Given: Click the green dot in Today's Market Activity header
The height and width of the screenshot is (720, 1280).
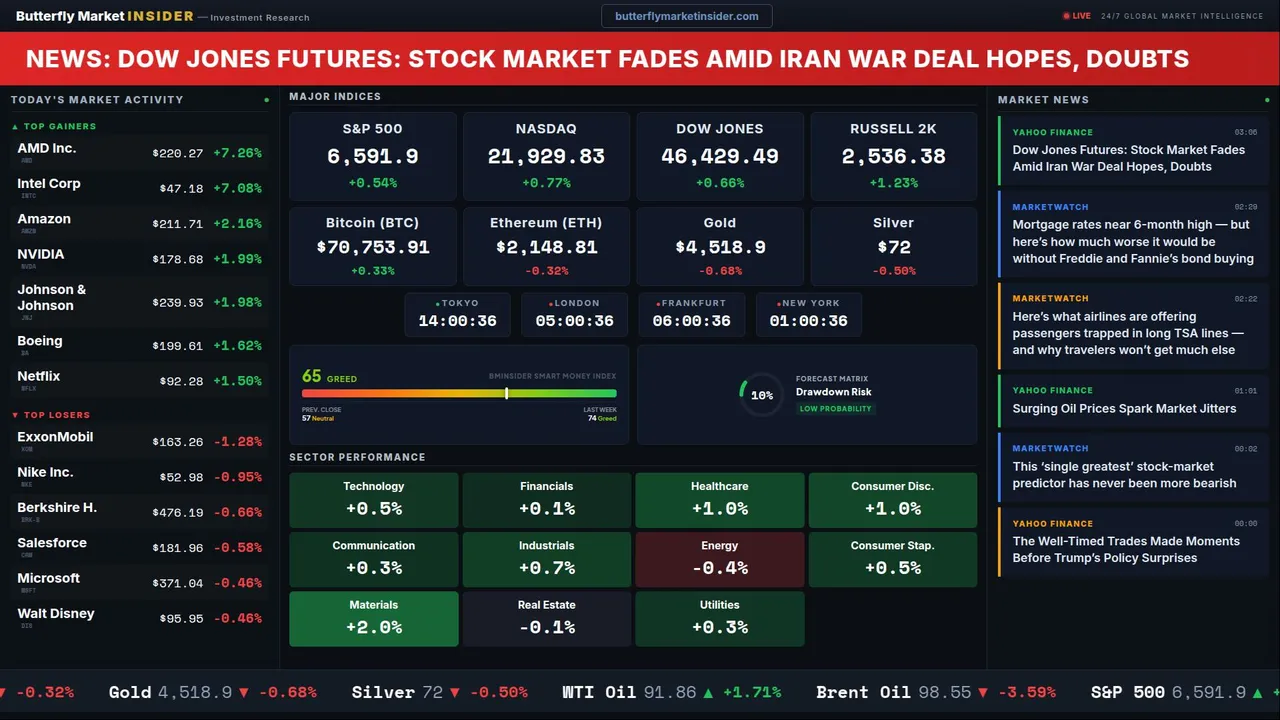Looking at the screenshot, I should tap(266, 100).
